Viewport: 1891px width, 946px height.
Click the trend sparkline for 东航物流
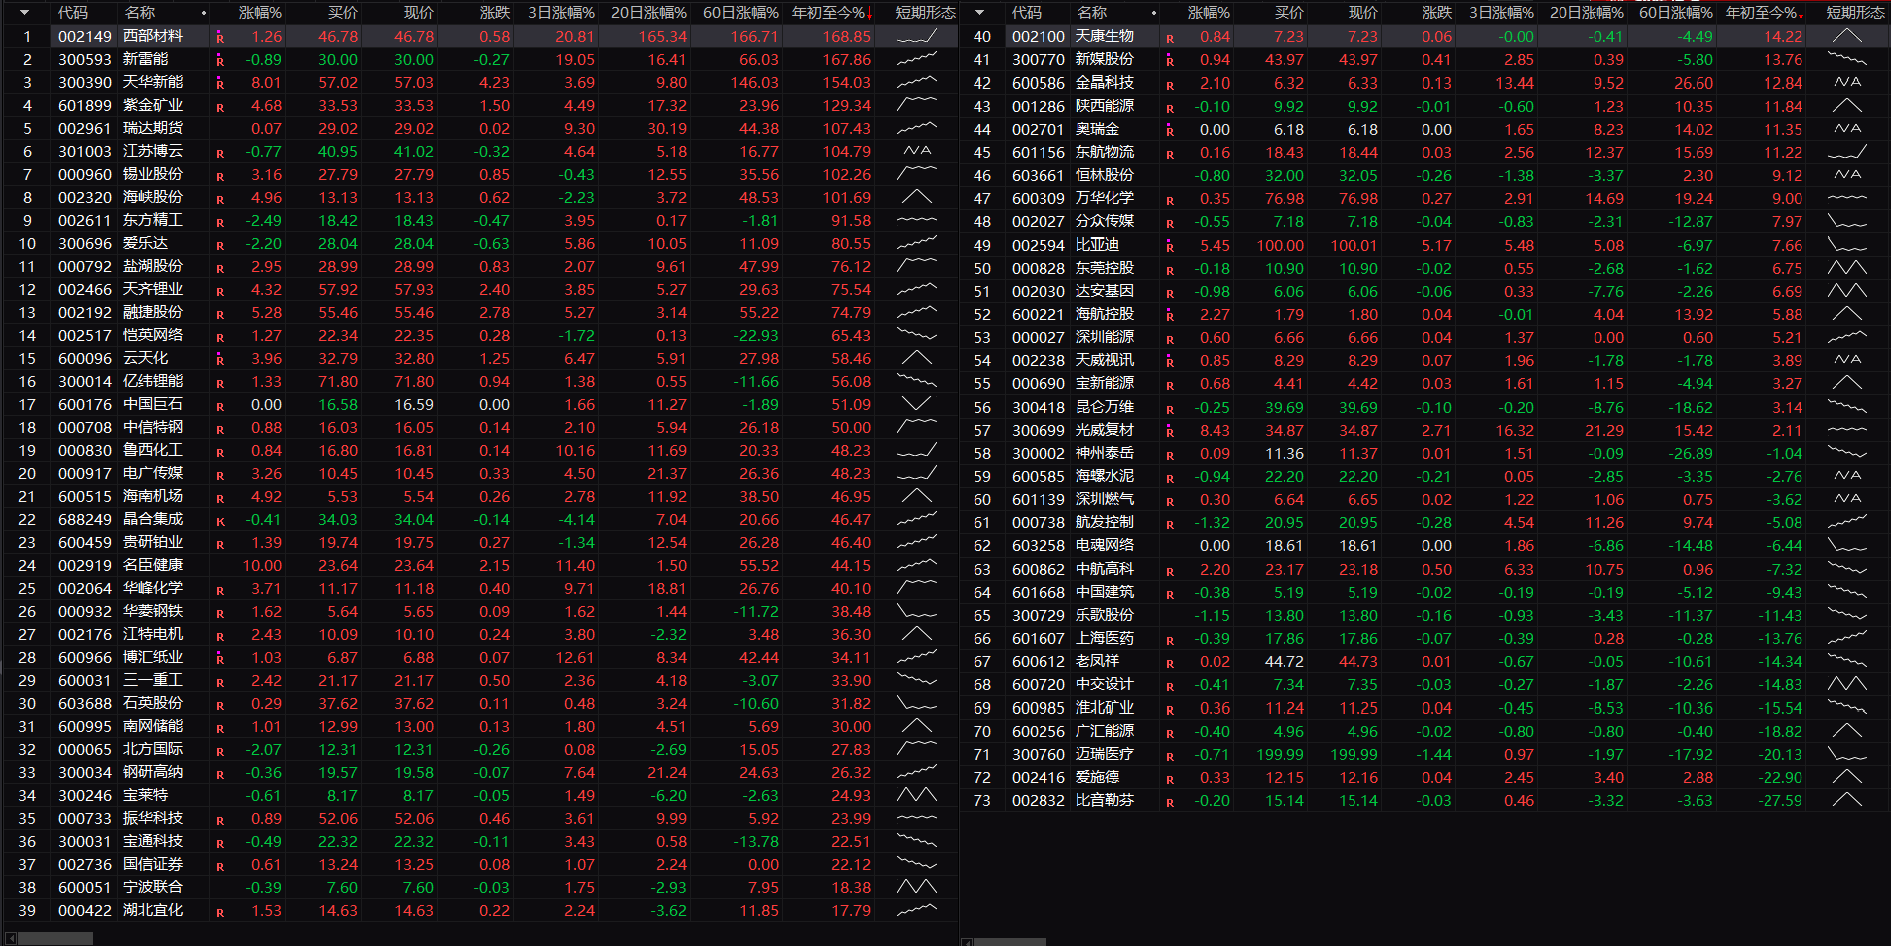point(1846,153)
